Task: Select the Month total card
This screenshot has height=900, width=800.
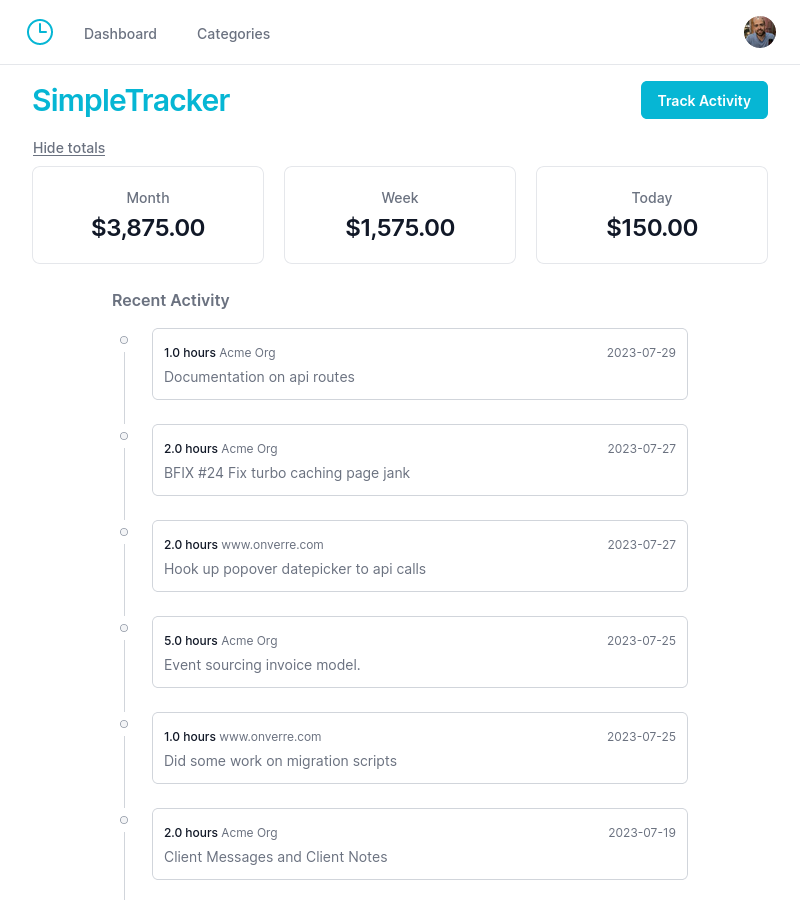Action: [148, 215]
